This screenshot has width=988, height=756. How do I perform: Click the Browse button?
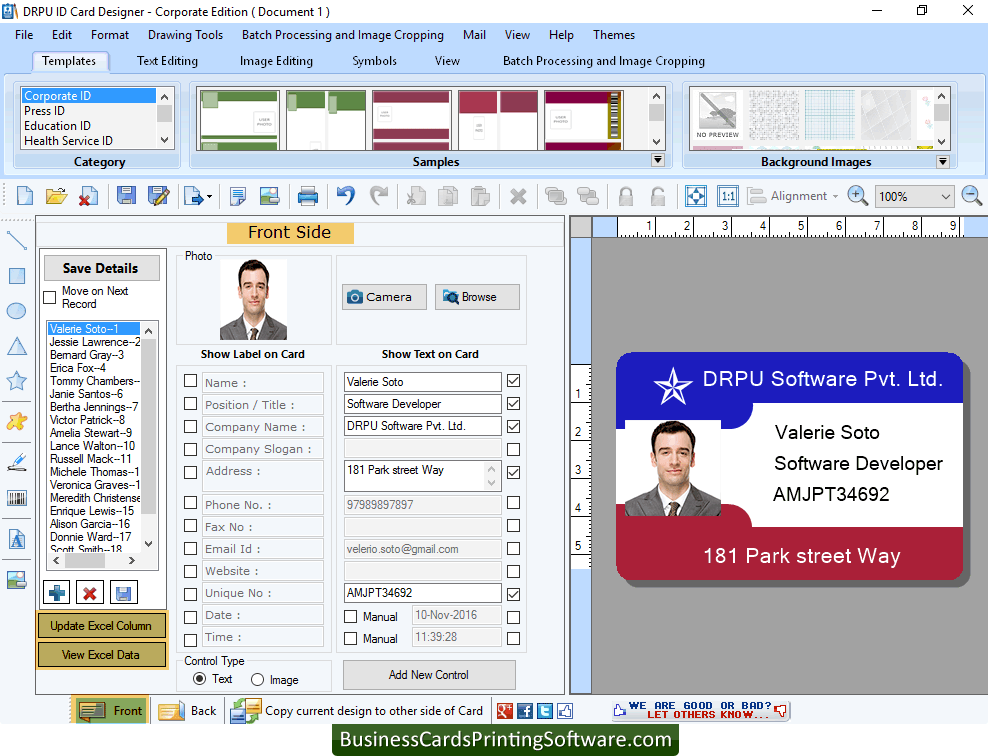477,297
